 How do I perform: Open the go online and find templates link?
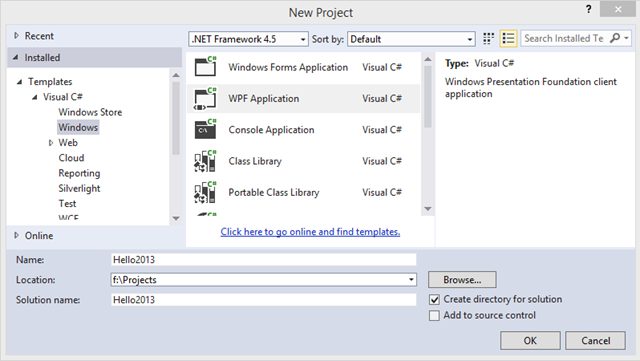(x=310, y=232)
